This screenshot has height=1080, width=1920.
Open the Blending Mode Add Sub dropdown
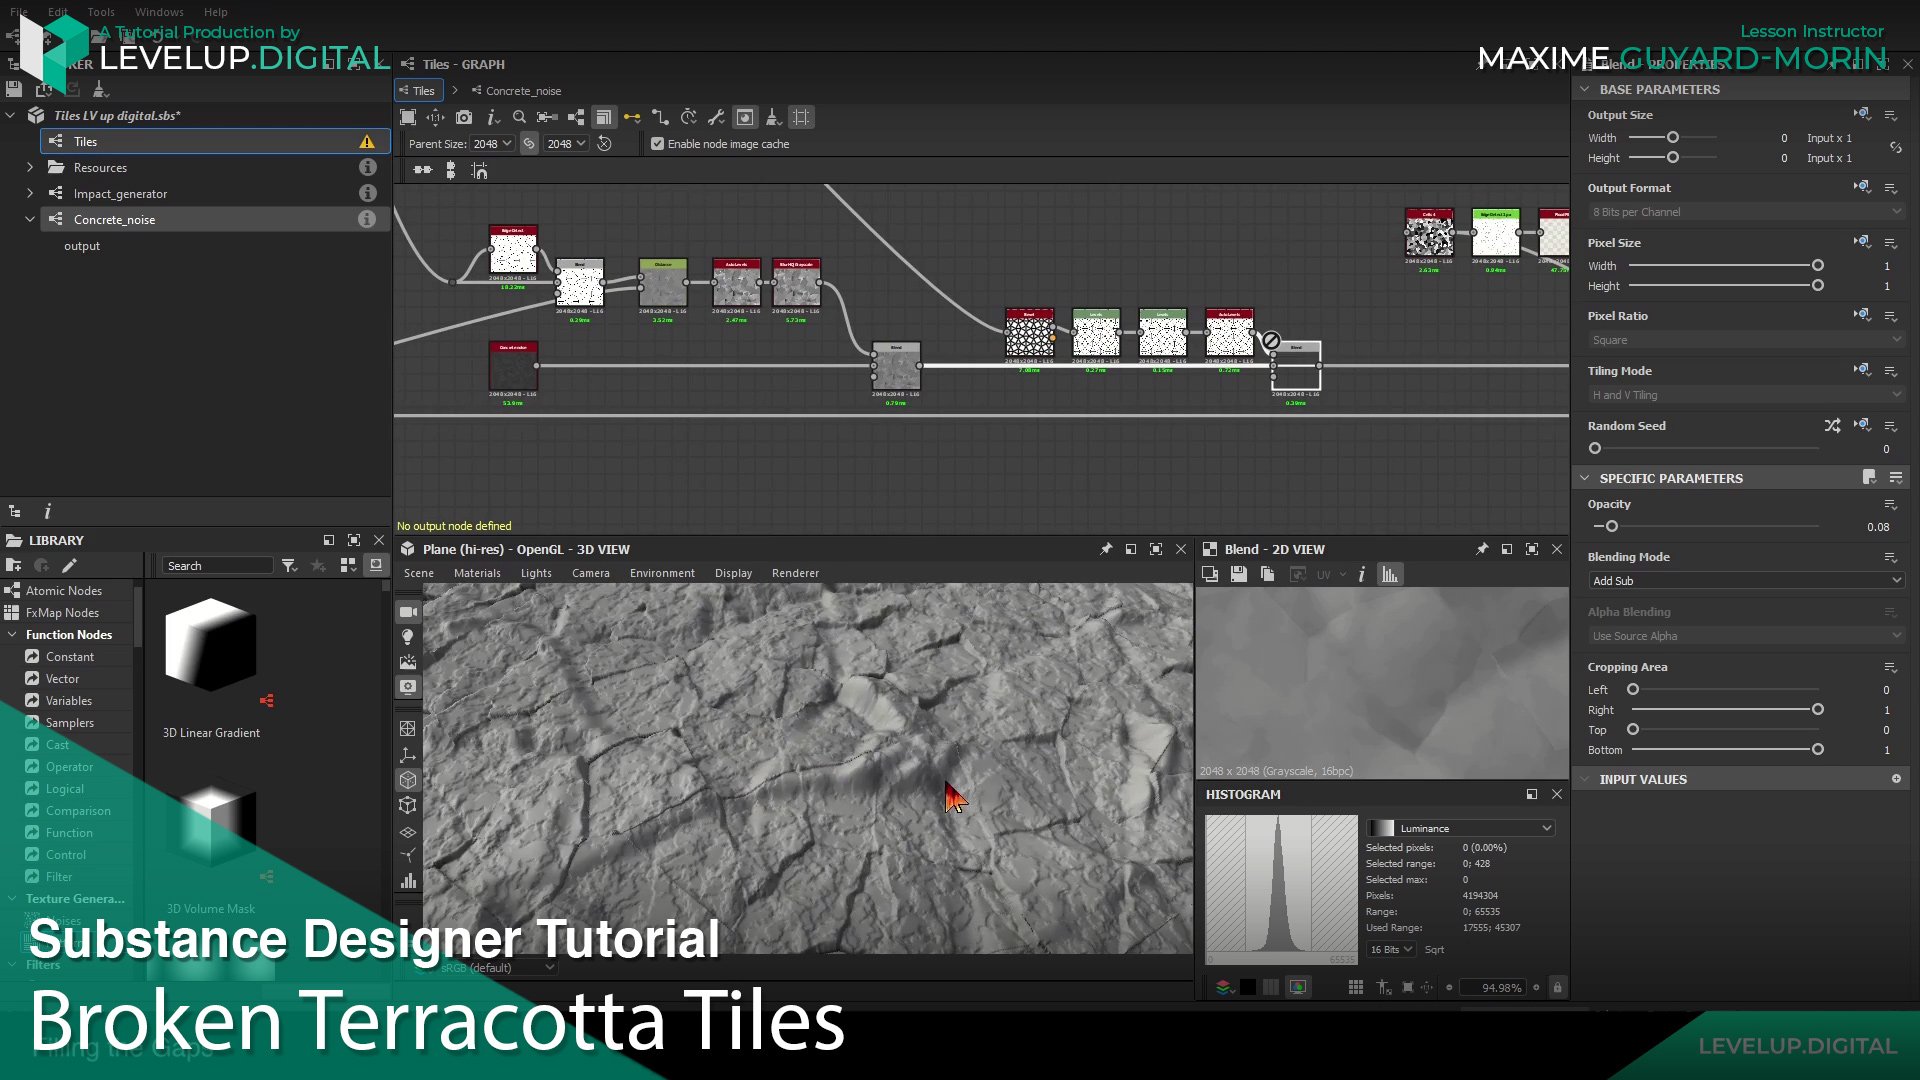[x=1745, y=581]
